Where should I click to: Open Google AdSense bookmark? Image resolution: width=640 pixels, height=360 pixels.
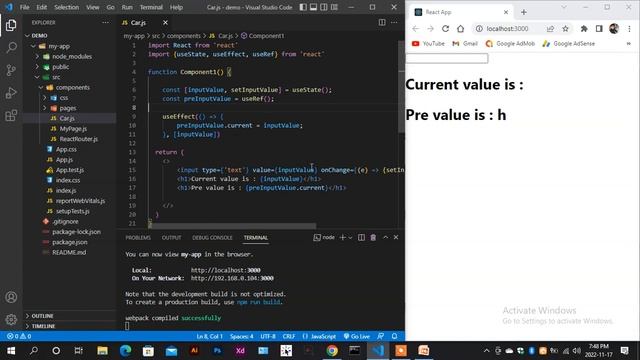569,44
